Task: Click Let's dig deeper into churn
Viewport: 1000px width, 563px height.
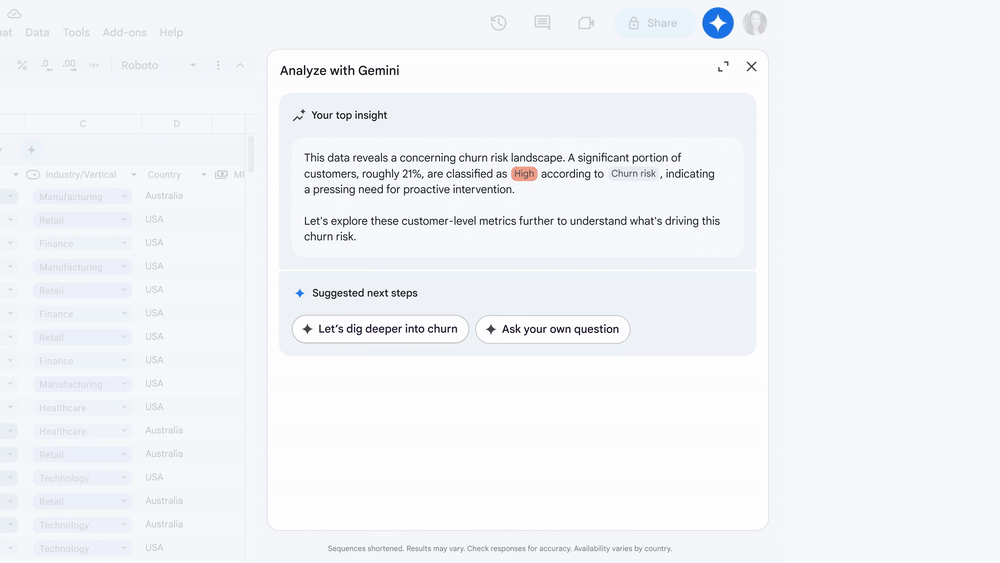Action: point(380,329)
